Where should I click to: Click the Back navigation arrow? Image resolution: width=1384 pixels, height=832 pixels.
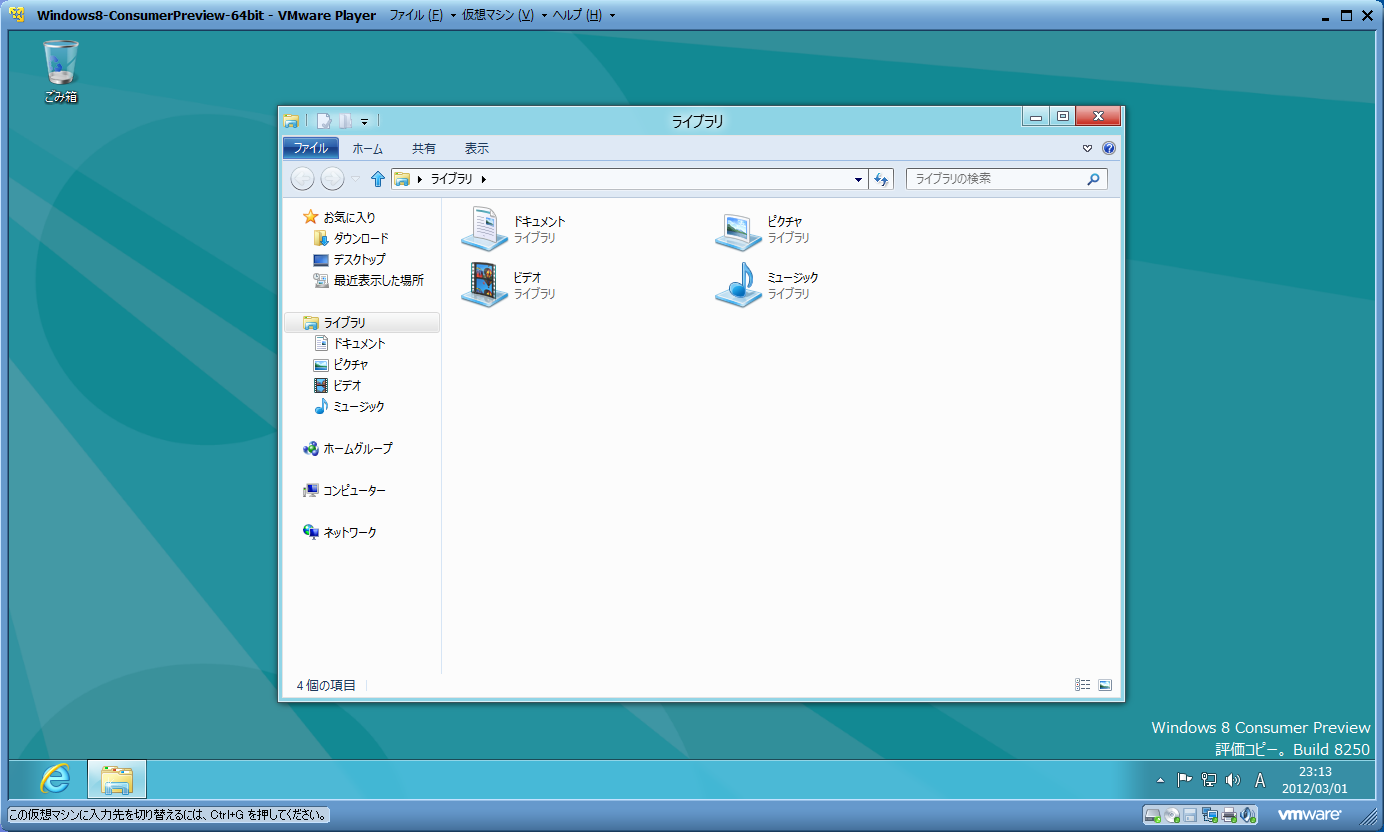(x=302, y=179)
